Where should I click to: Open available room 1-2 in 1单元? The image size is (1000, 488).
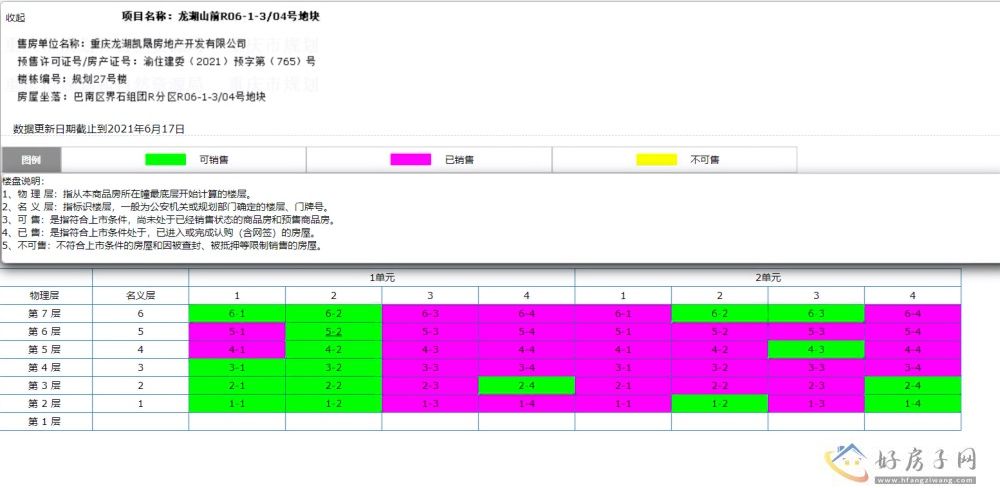(x=334, y=403)
